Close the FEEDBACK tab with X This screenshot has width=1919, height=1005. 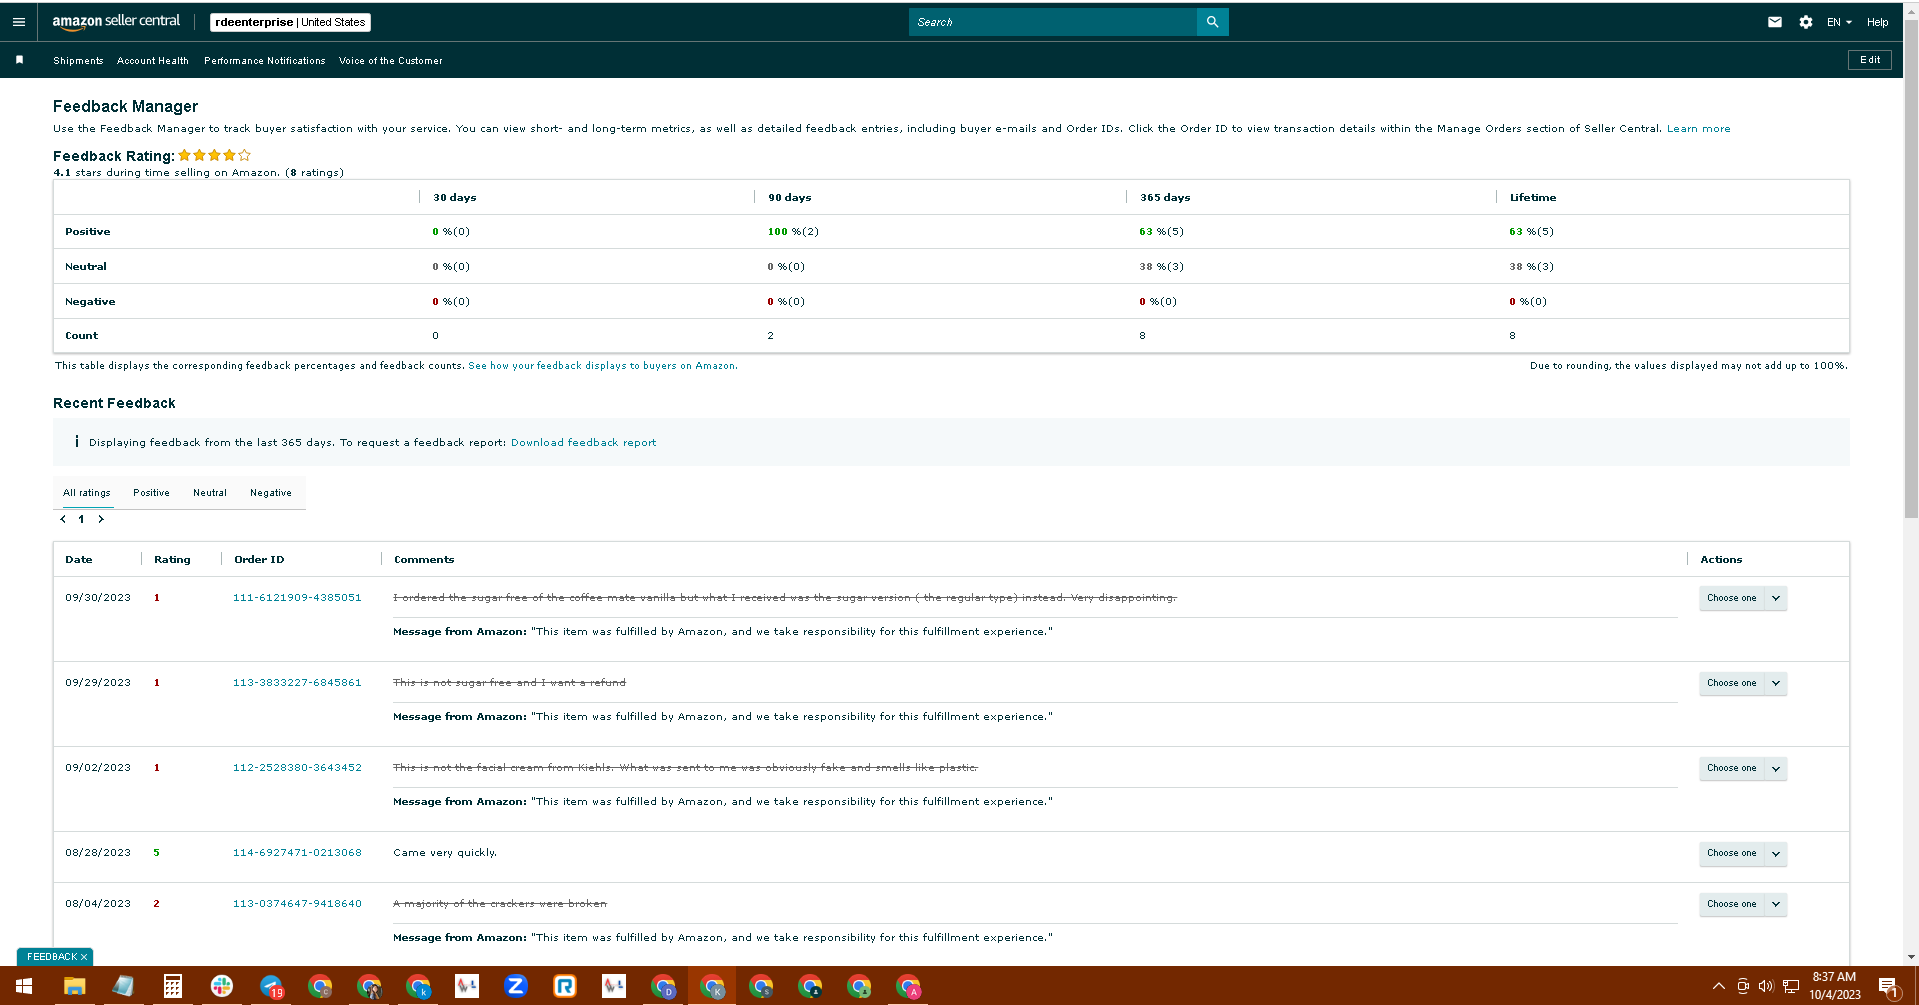(x=84, y=957)
